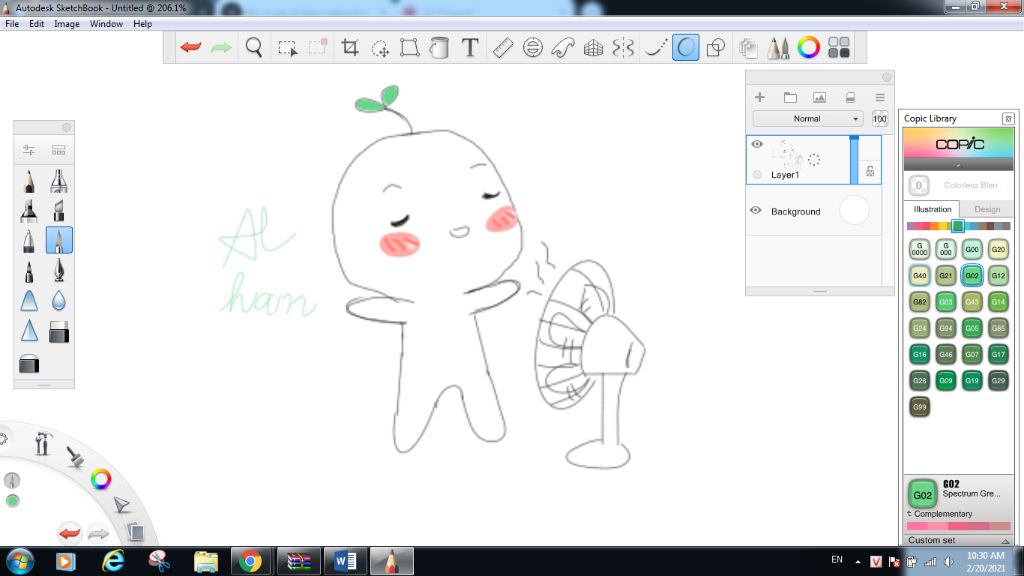1024x576 pixels.
Task: Open the Color Editor wheel in toolbar
Action: point(808,47)
